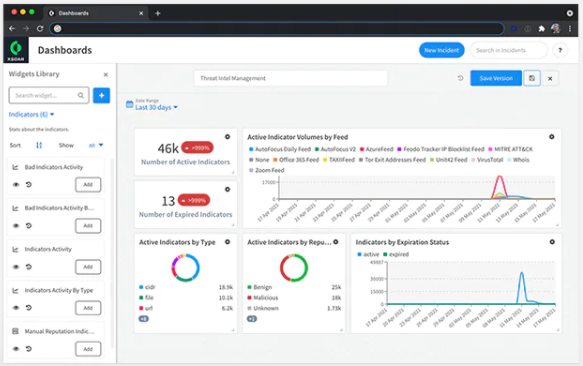Screen dimensions: 583x366
Task: Open settings gear of Indicators by Expiration Status
Action: coord(552,242)
